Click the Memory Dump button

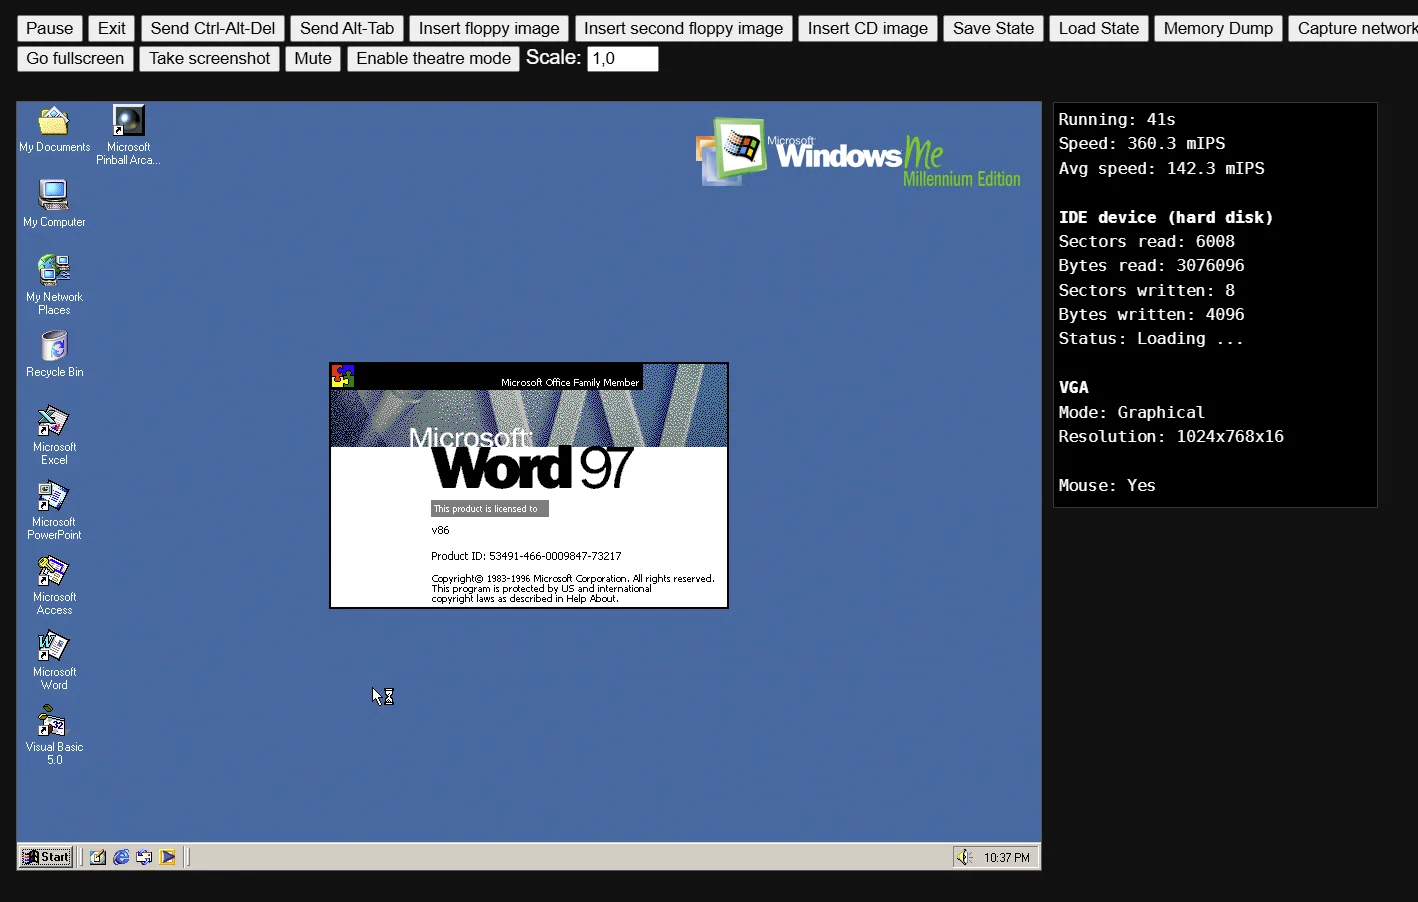[x=1218, y=28]
